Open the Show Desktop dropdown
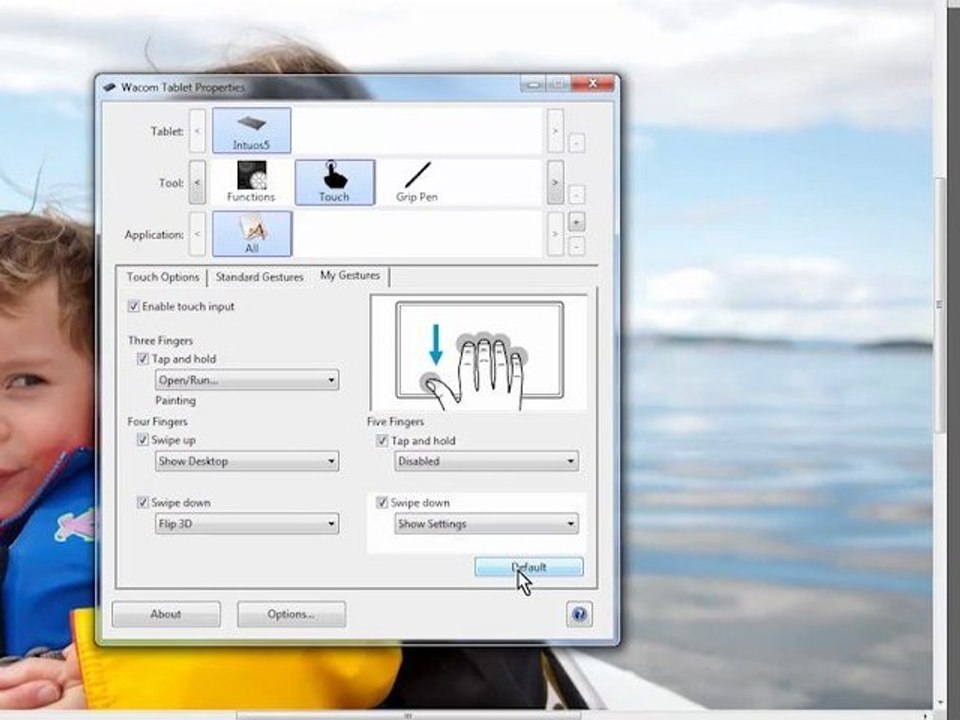This screenshot has width=960, height=720. [247, 461]
